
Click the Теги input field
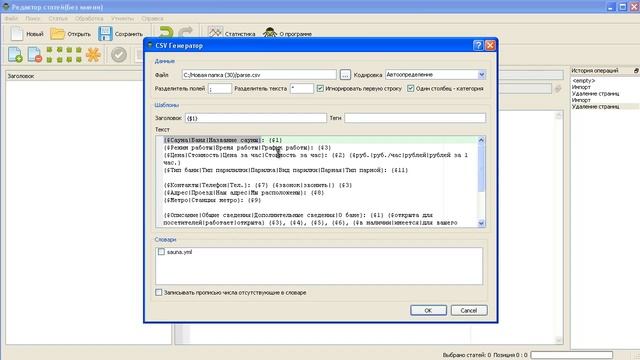415,118
